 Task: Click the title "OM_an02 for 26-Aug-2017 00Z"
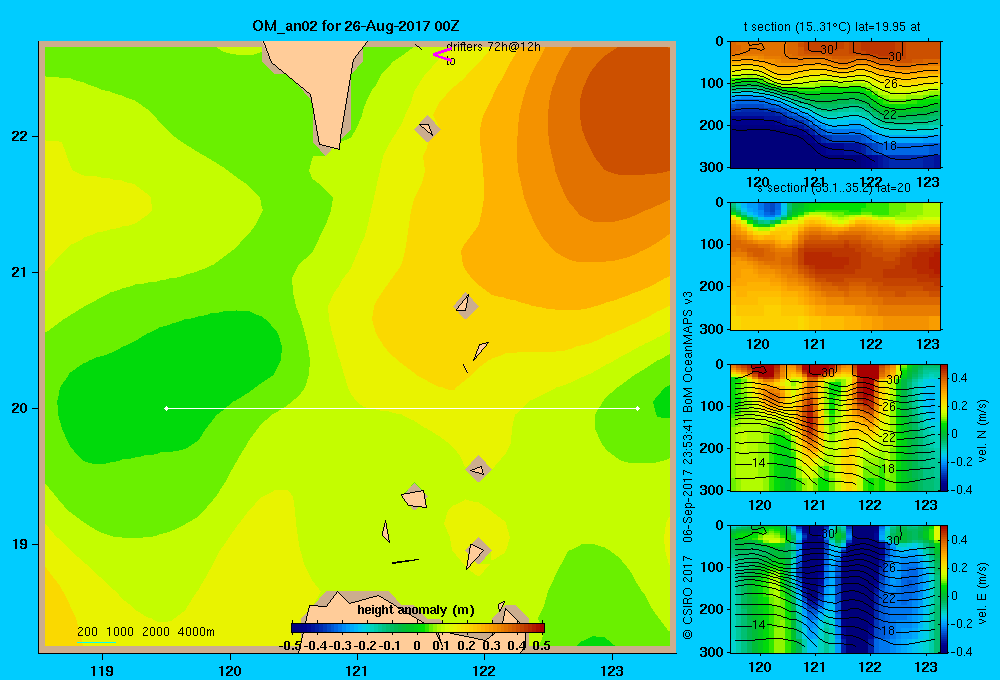pos(355,26)
